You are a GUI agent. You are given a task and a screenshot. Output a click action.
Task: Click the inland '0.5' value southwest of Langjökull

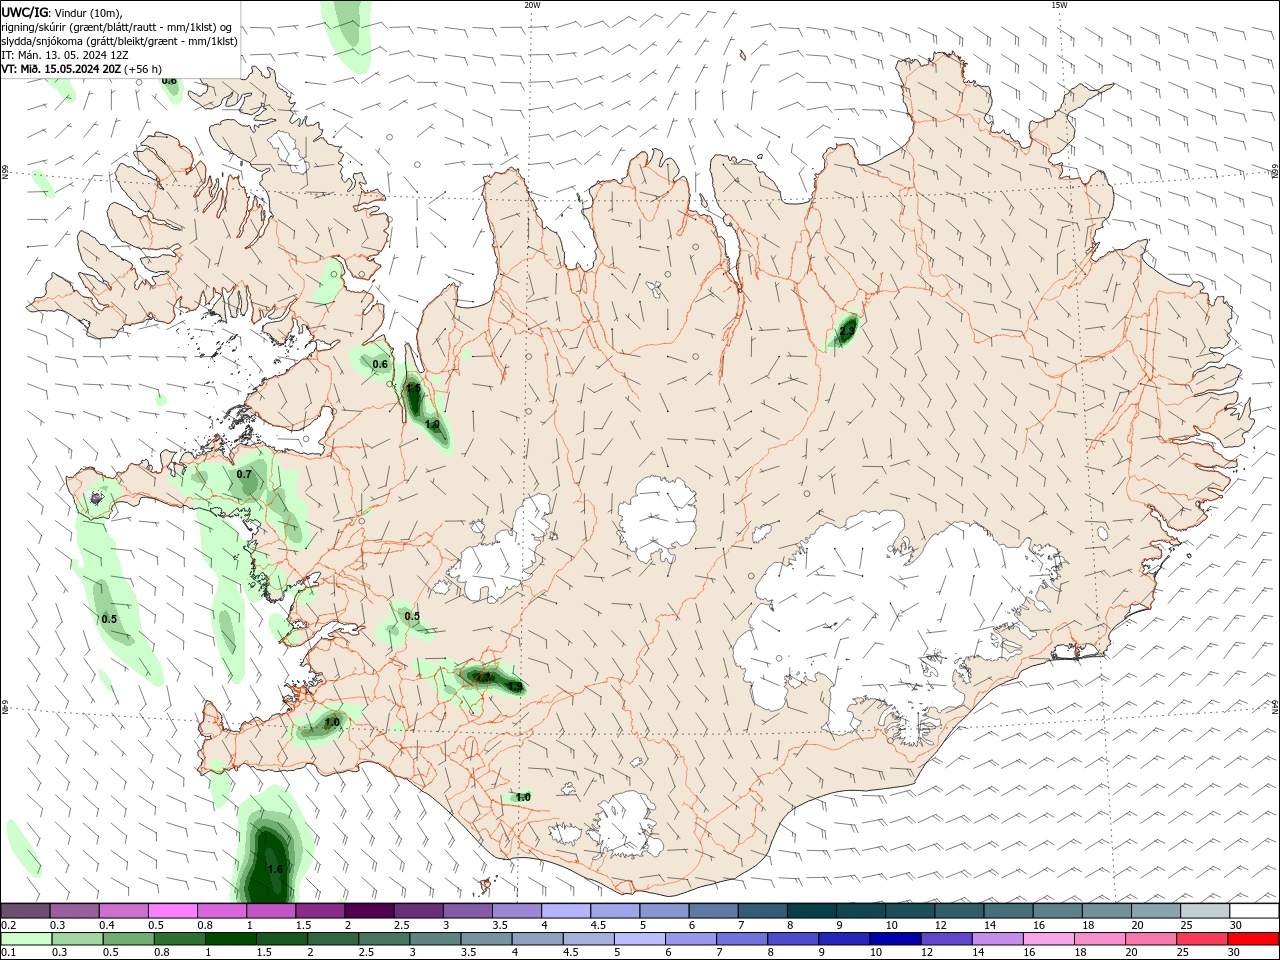(412, 616)
